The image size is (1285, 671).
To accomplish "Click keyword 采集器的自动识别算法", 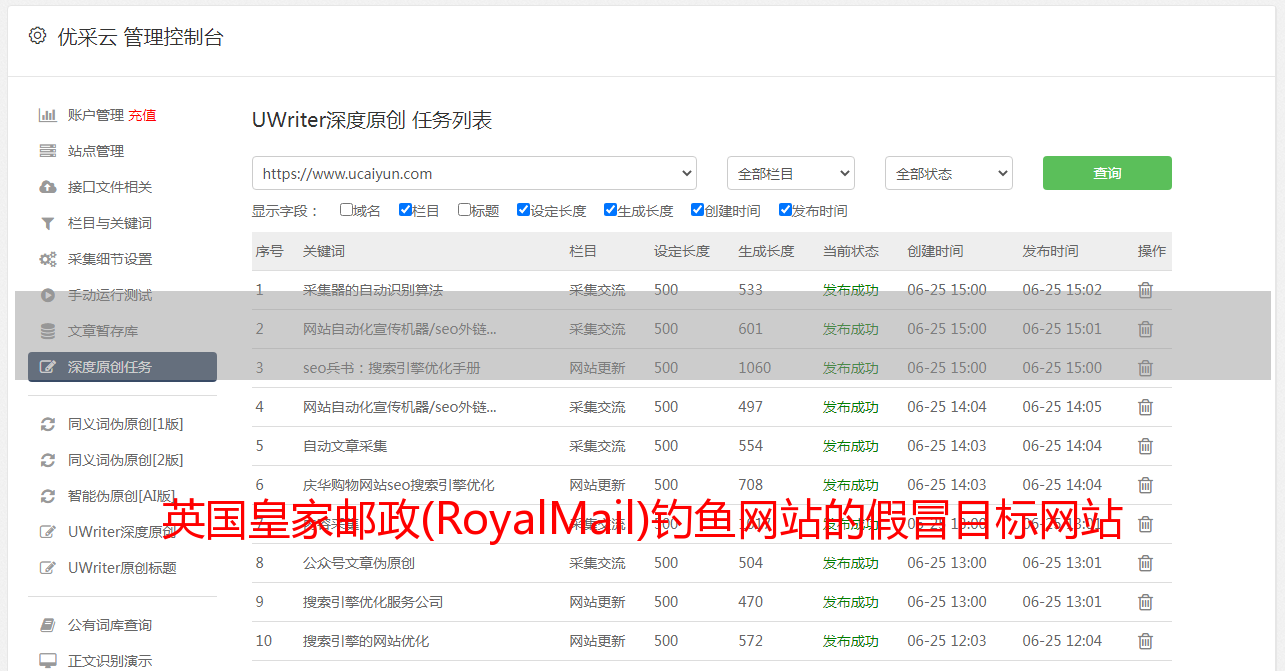I will pyautogui.click(x=373, y=290).
